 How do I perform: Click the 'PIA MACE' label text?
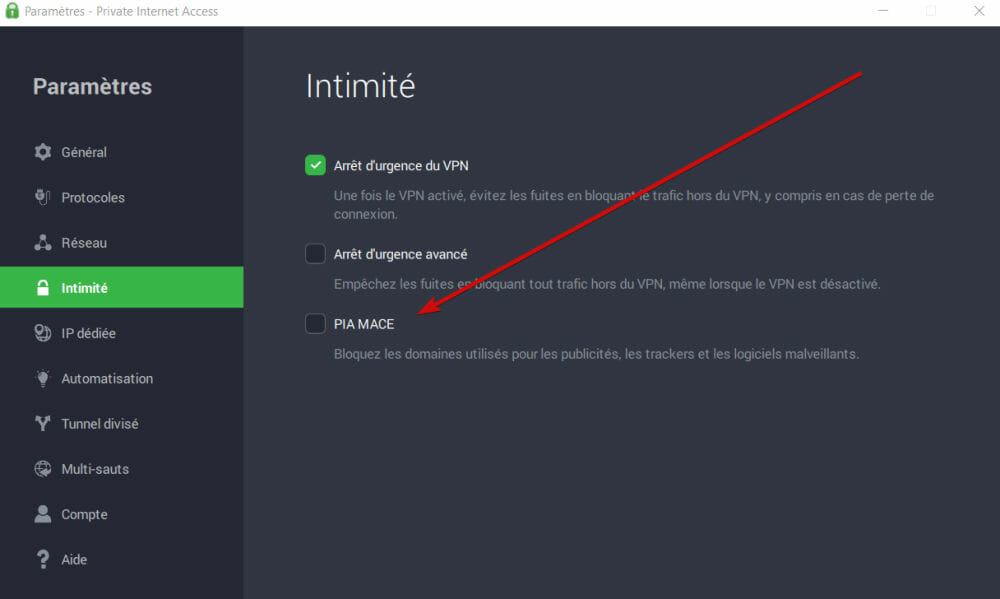click(364, 324)
